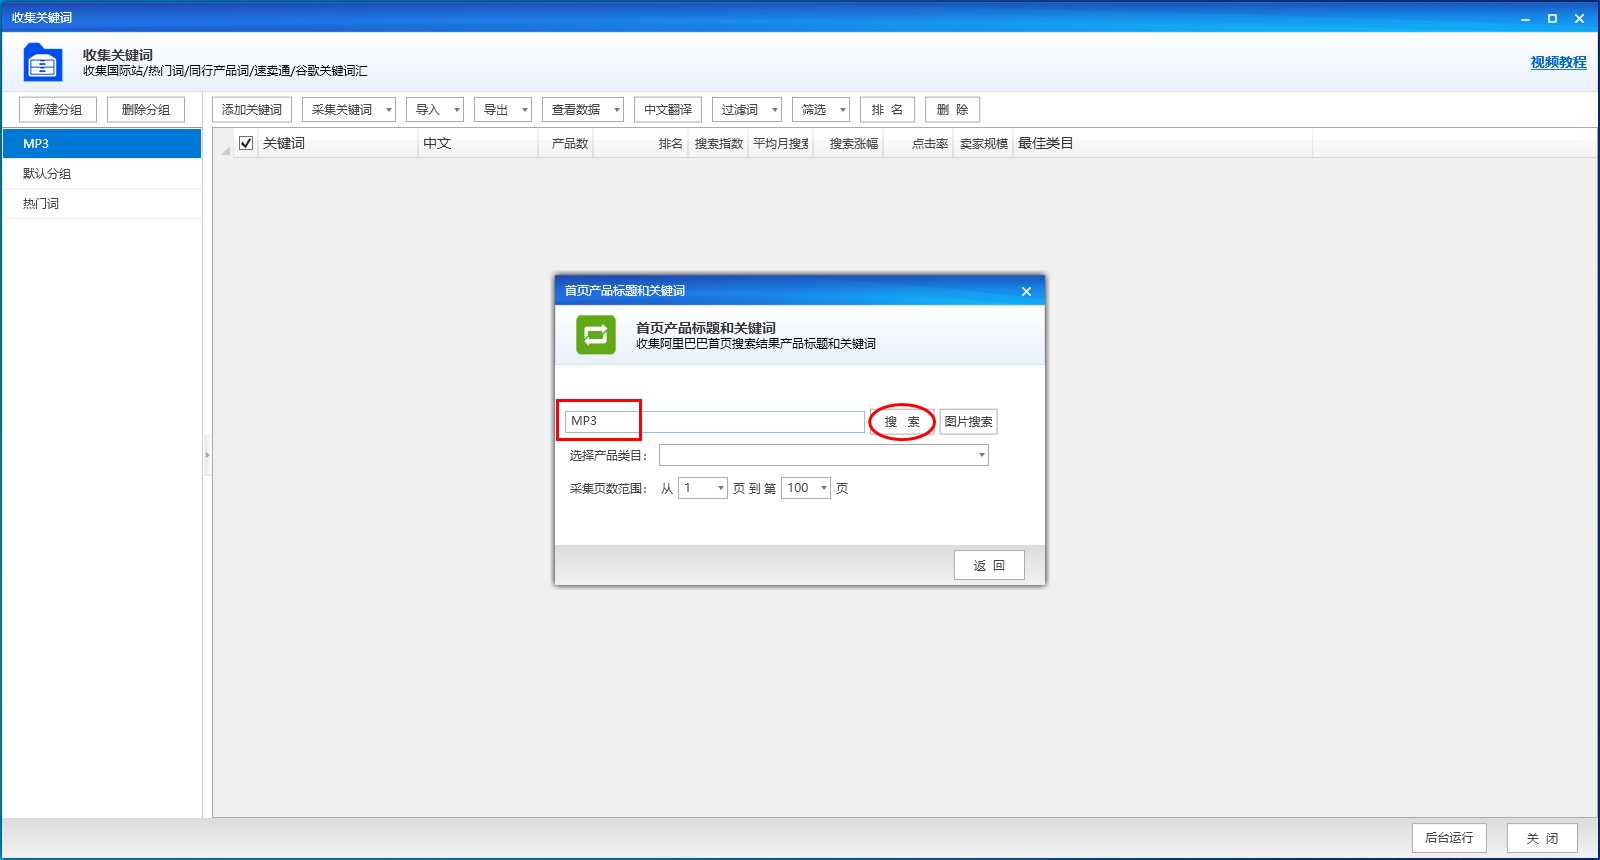Click the 排名 toolbar button
This screenshot has width=1600, height=860.
point(887,110)
